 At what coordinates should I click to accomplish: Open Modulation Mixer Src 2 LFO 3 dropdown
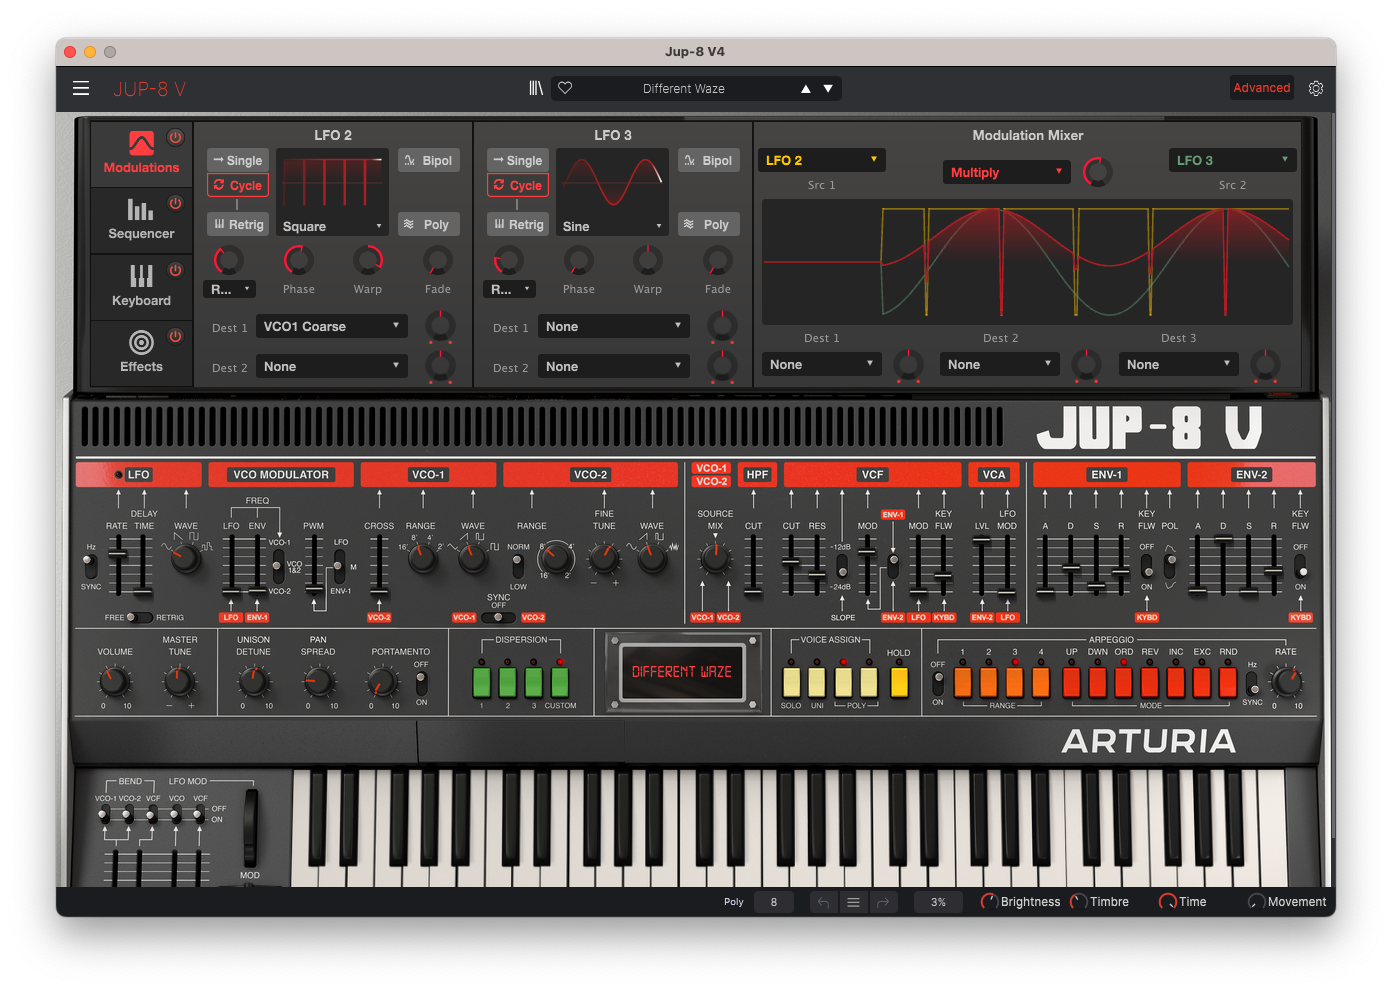tap(1233, 160)
